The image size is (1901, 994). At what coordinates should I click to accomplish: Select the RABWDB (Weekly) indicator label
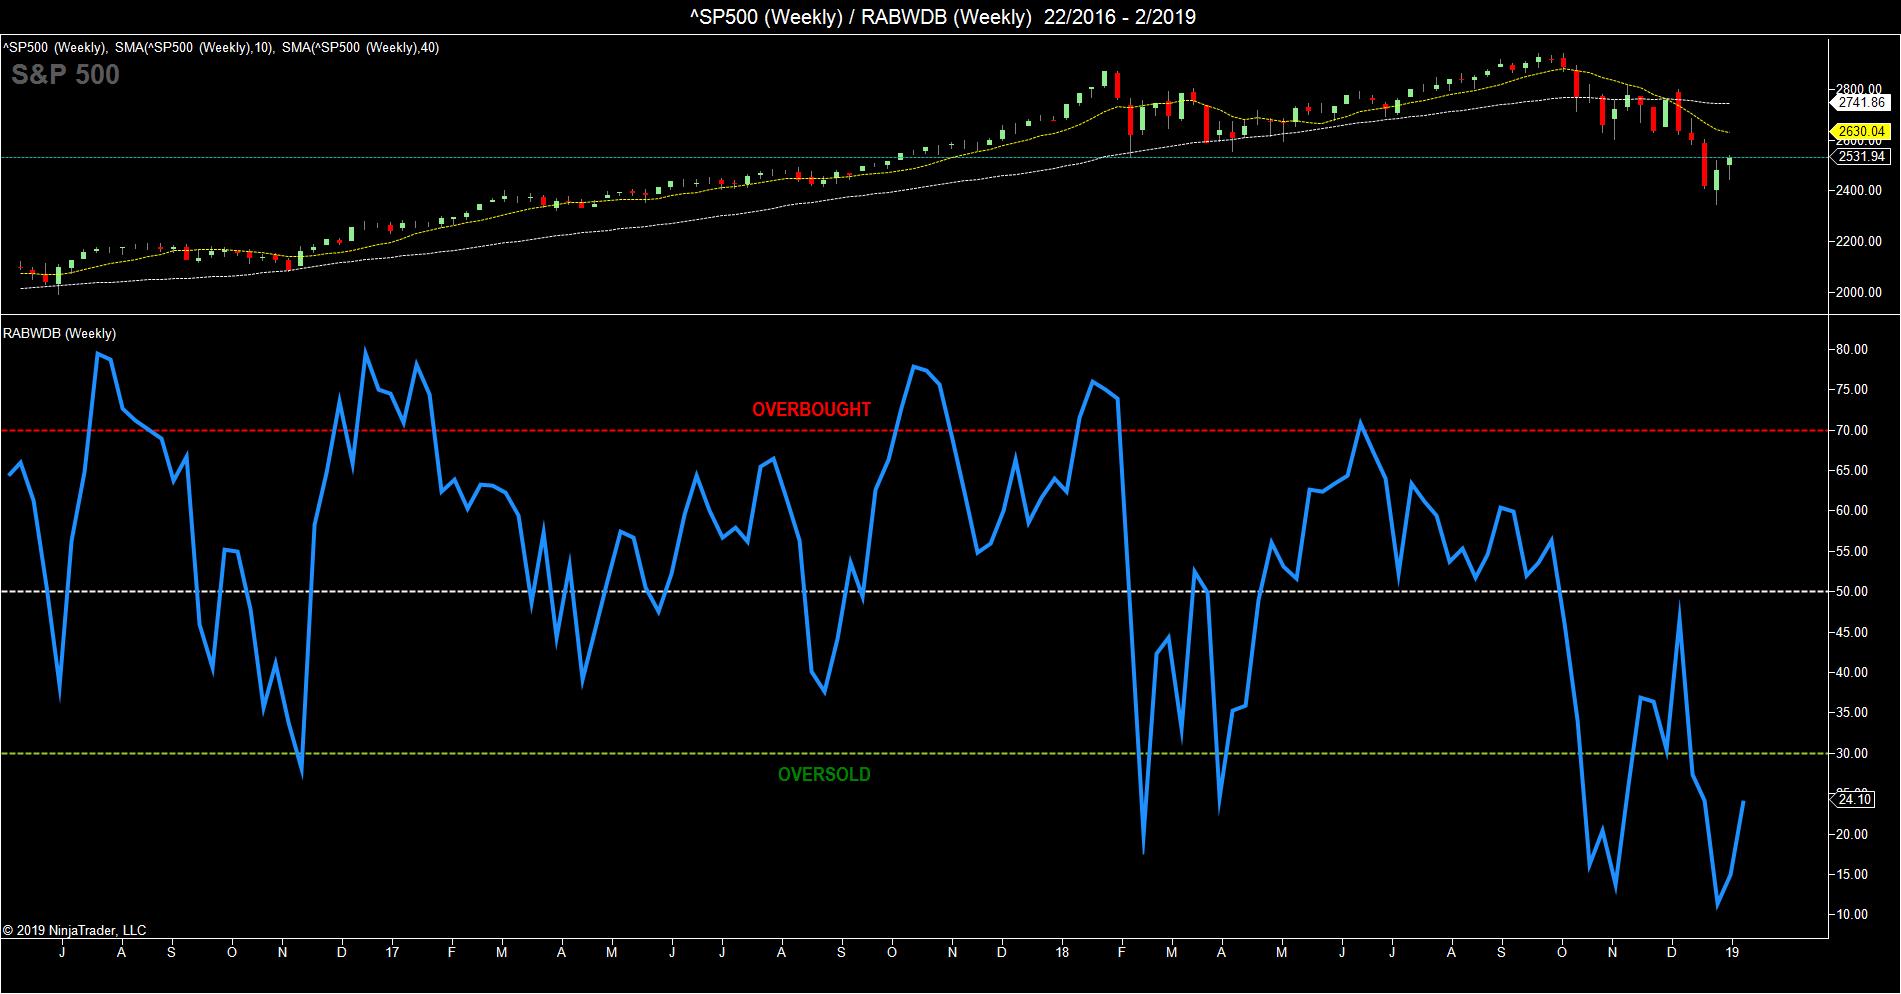60,334
